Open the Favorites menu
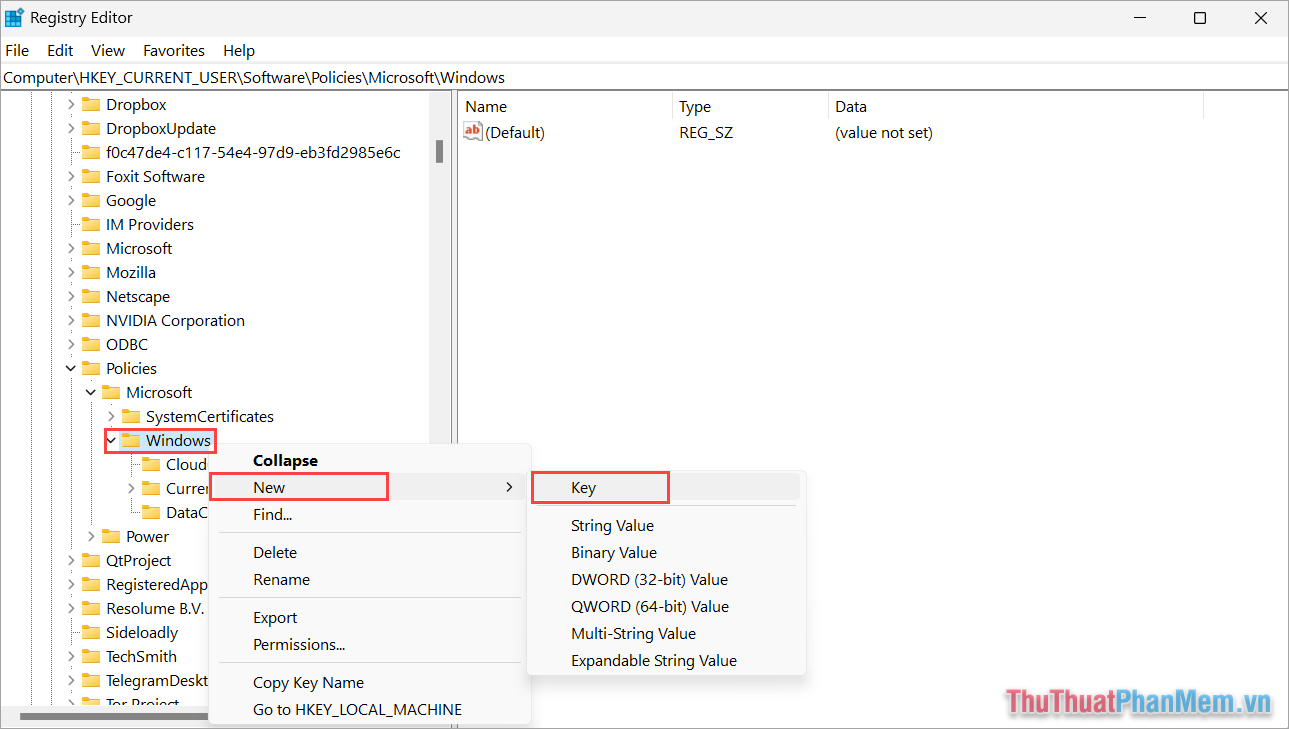The width and height of the screenshot is (1289, 729). coord(173,50)
